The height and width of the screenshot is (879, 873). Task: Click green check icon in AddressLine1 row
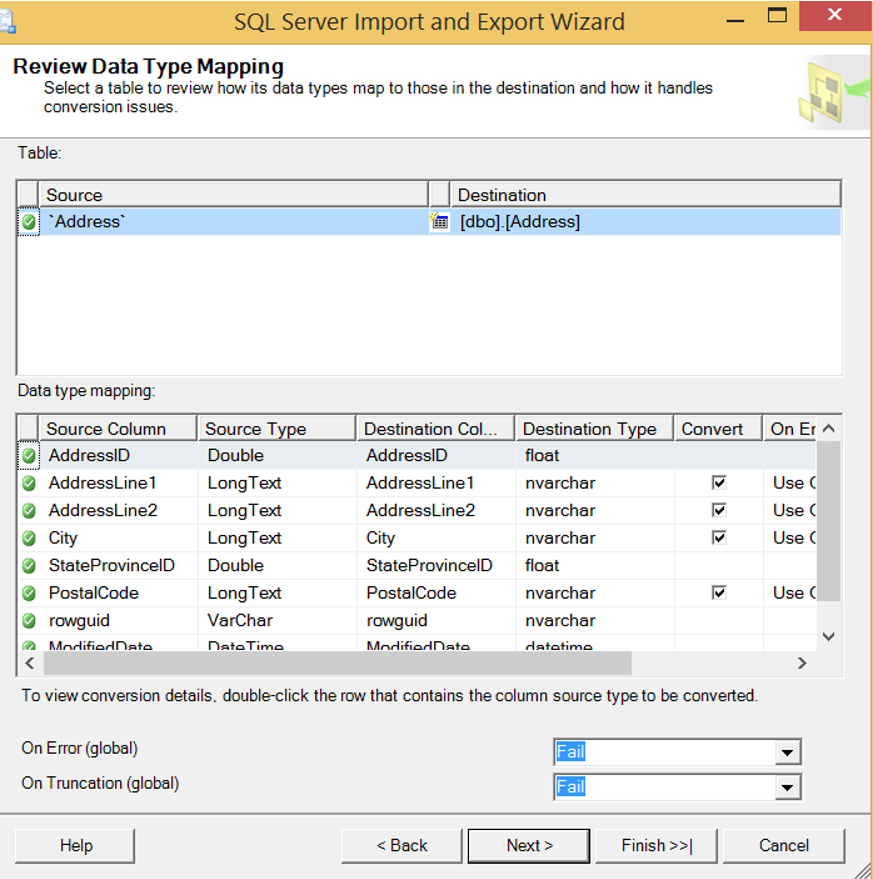pyautogui.click(x=29, y=483)
